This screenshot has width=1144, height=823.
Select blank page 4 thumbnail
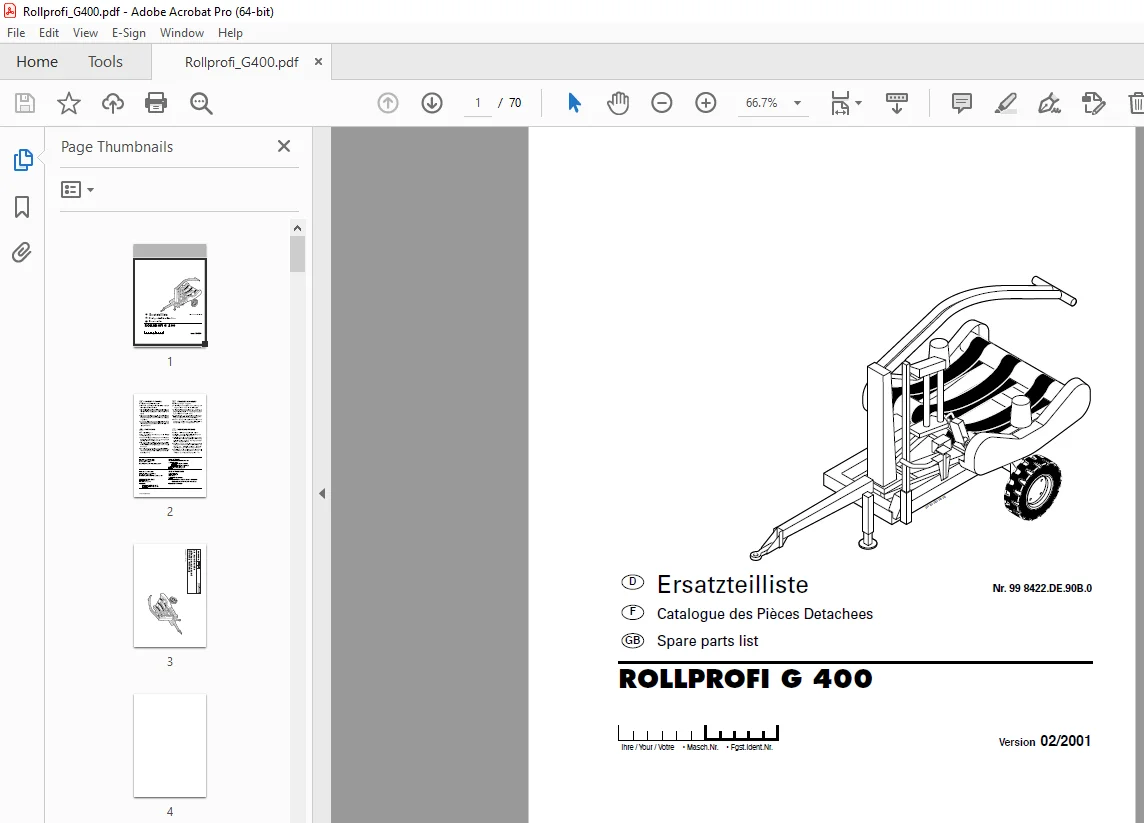click(170, 746)
